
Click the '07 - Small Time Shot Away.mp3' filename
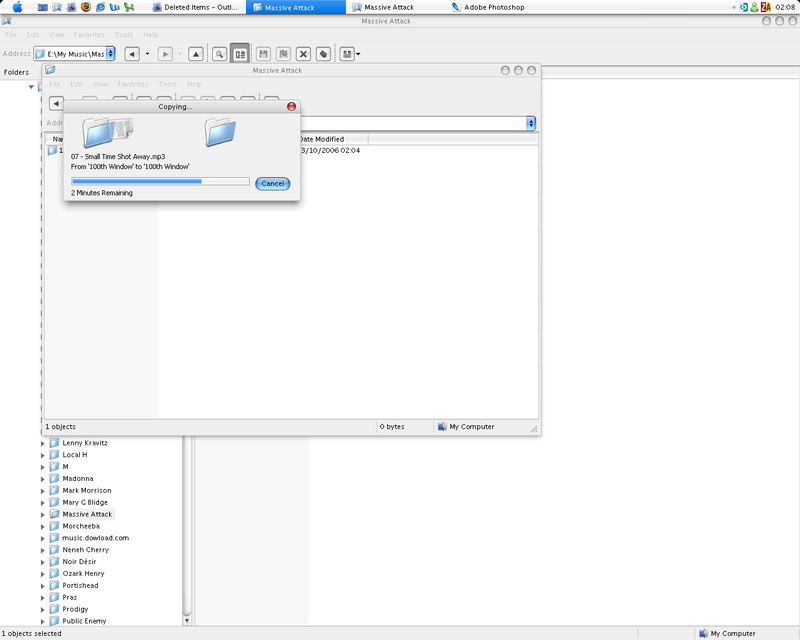coord(118,157)
